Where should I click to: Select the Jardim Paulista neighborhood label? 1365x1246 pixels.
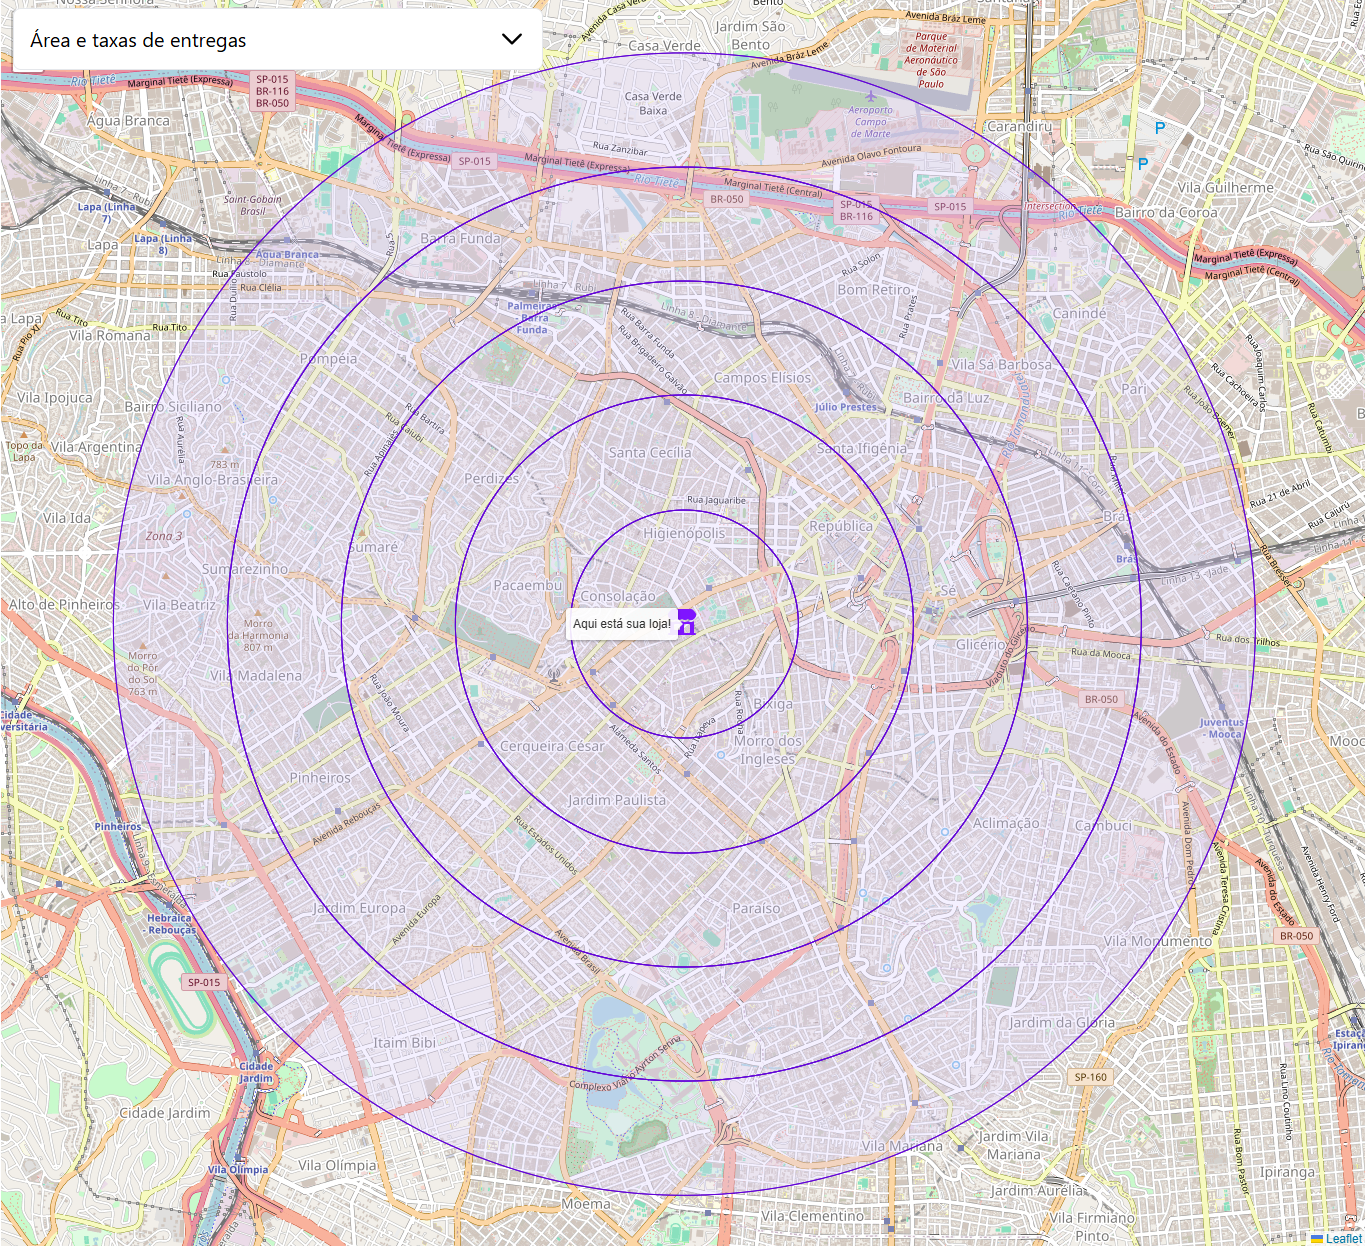[617, 800]
